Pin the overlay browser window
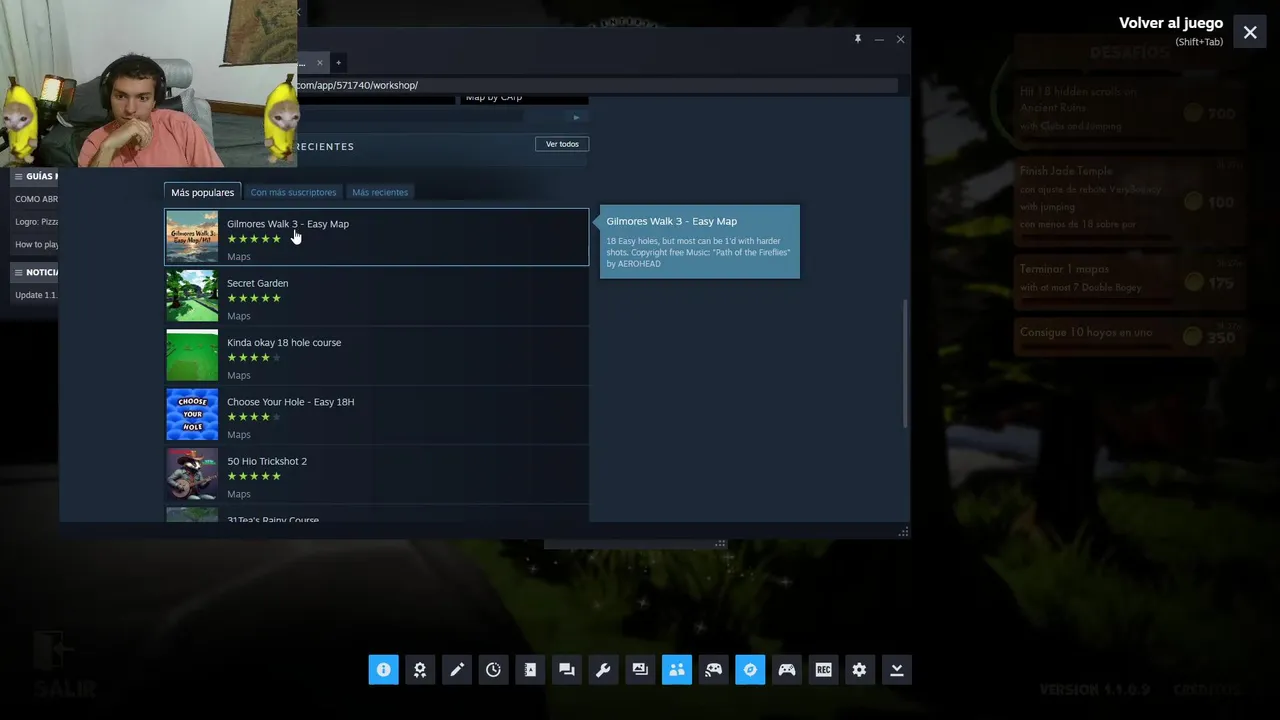The image size is (1280, 720). (857, 39)
